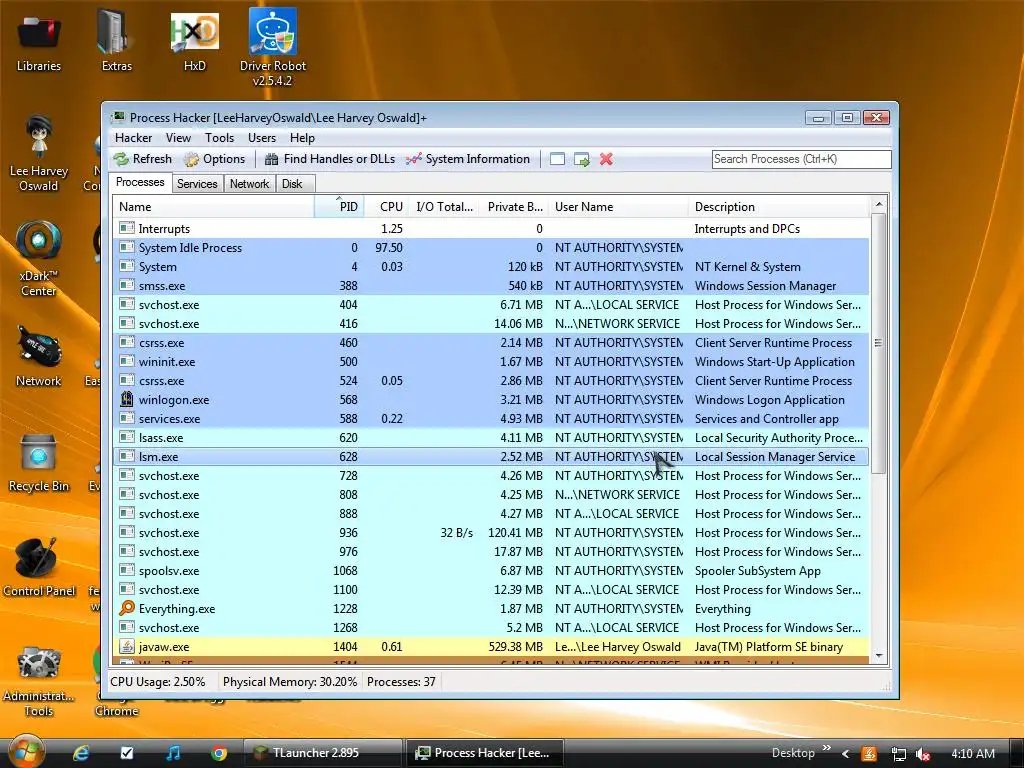
Task: Click the Windows Start orb
Action: point(25,752)
